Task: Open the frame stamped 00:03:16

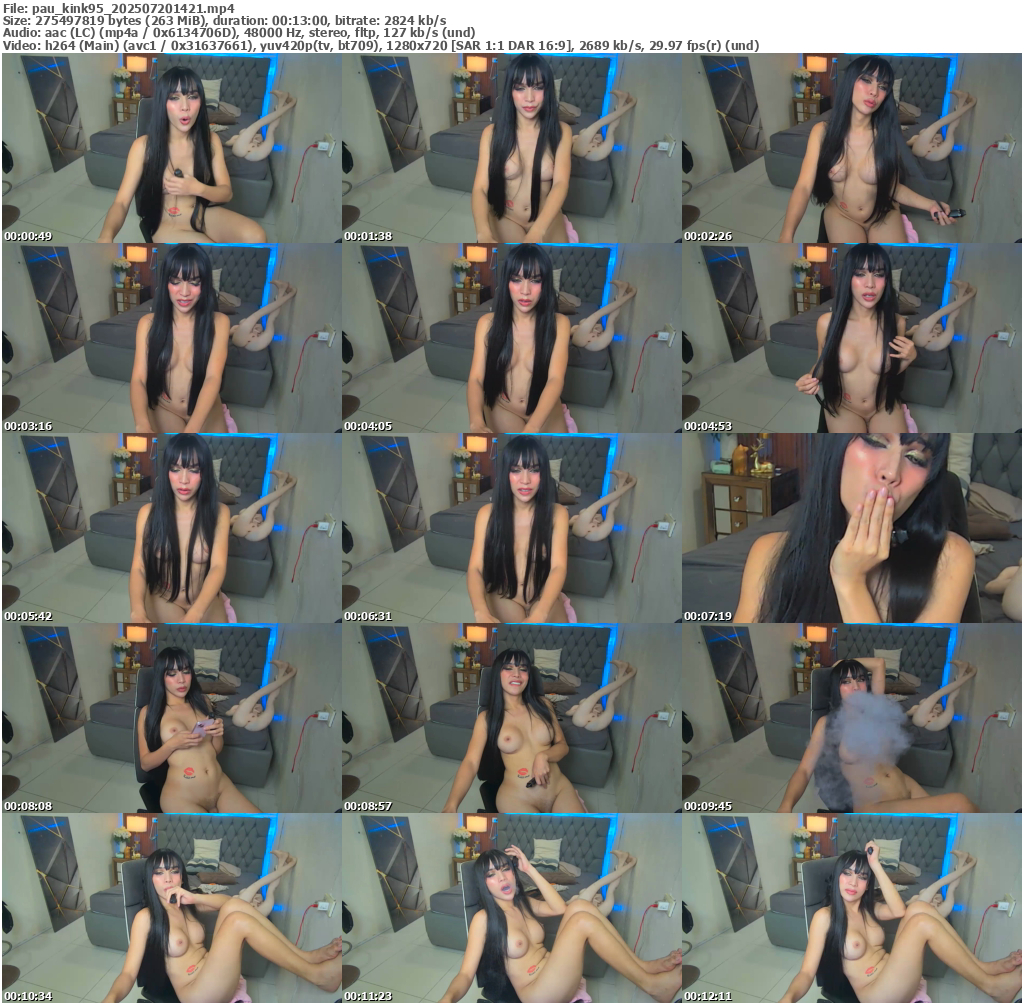Action: pos(172,338)
